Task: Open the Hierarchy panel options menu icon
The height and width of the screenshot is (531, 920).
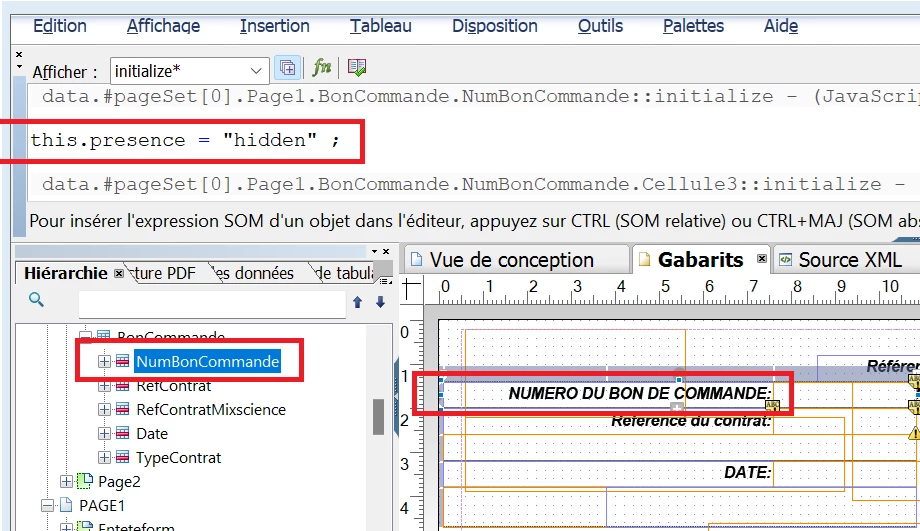Action: [385, 280]
